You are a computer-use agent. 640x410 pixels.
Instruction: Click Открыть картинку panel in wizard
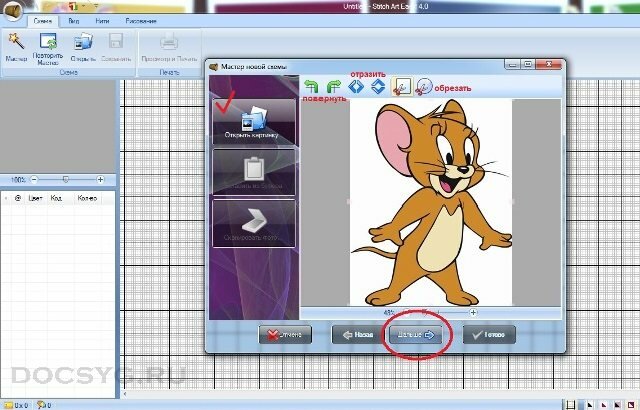click(x=253, y=121)
